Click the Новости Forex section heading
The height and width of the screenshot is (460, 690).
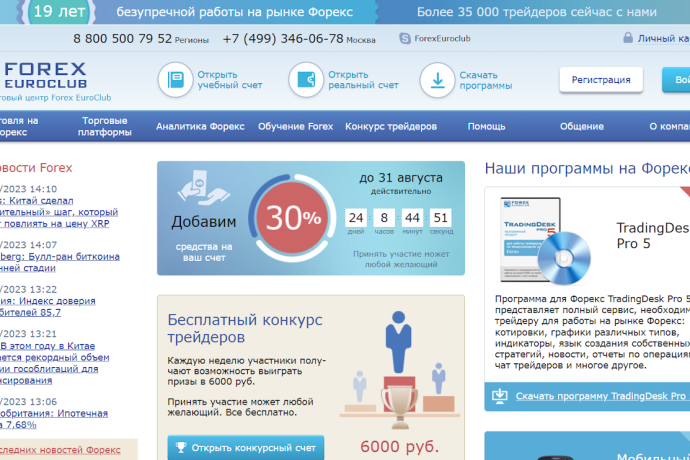[x=36, y=168]
